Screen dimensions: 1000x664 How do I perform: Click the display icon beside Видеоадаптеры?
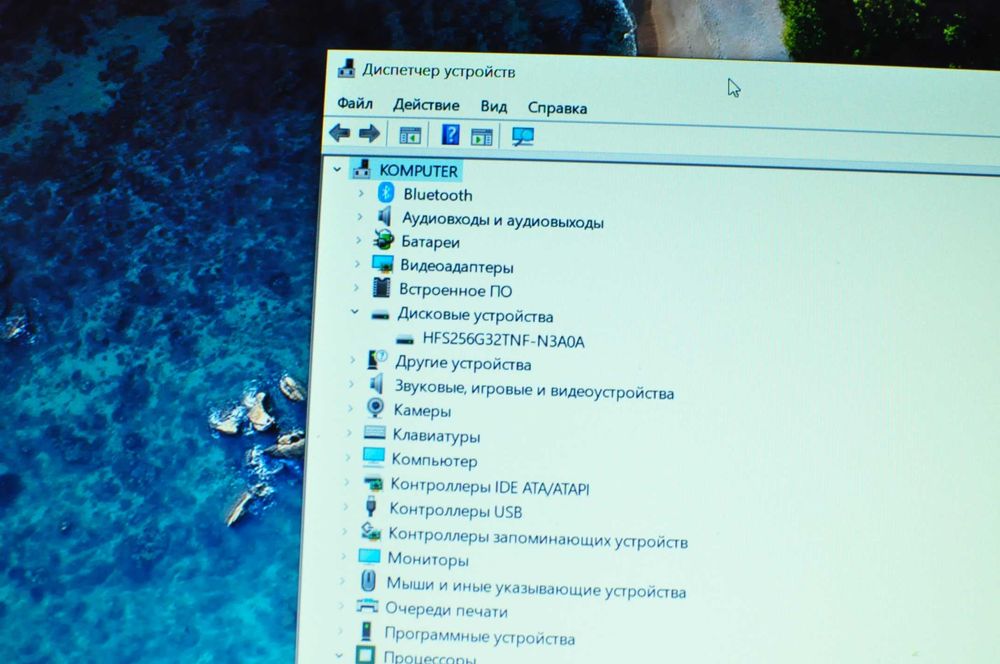pos(383,264)
